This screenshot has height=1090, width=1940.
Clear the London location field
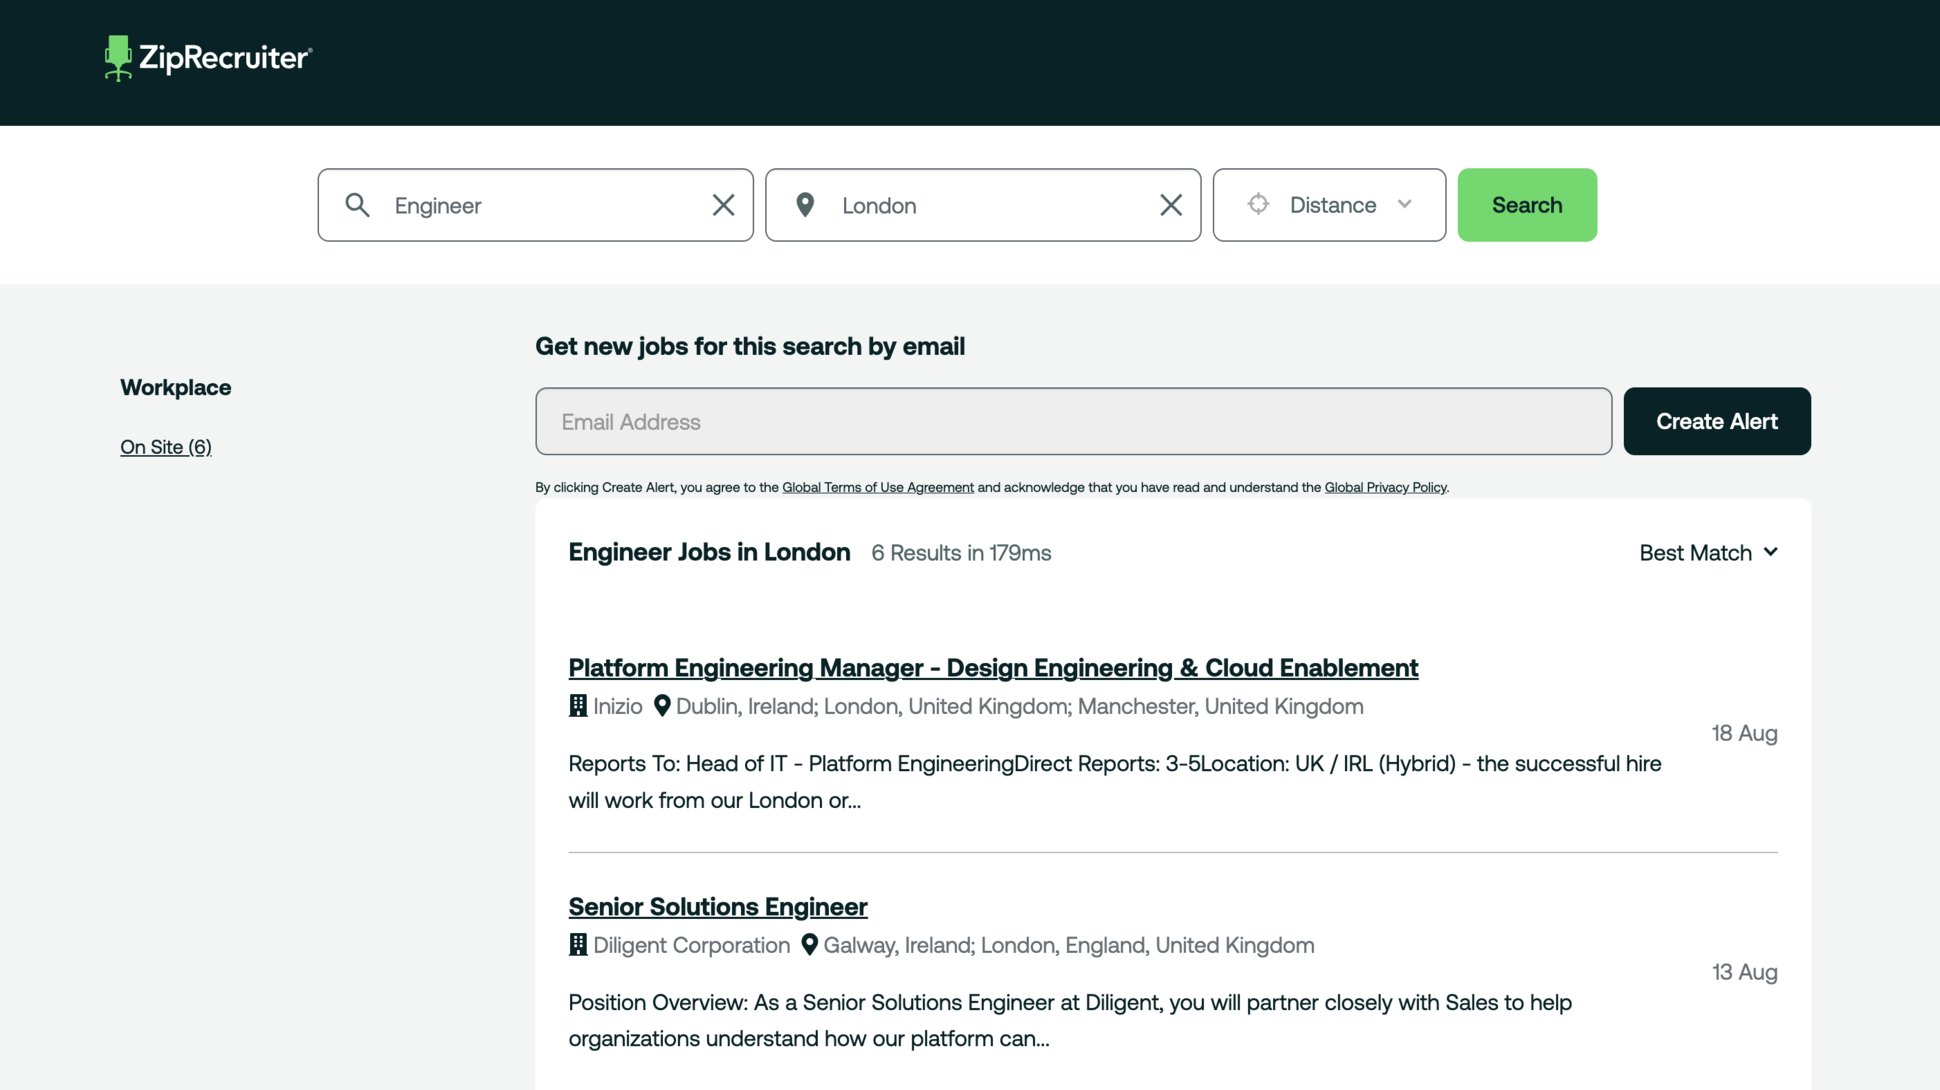tap(1171, 205)
